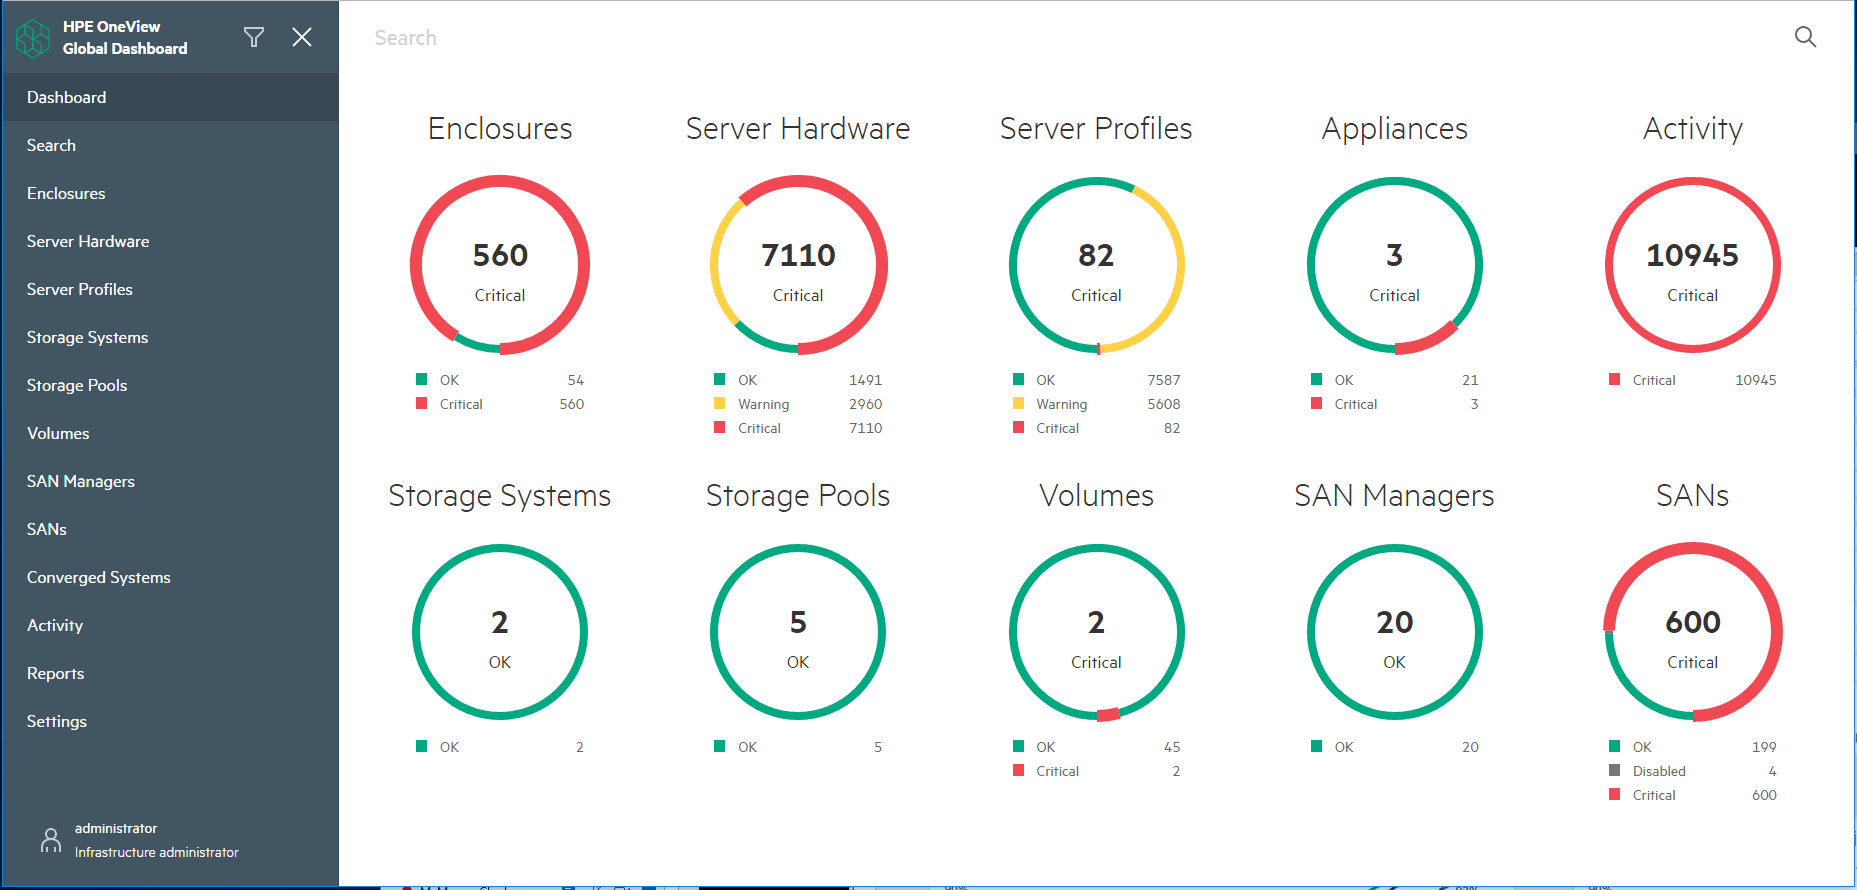
Task: Click Server Hardware OK 1491 legend row
Action: coord(798,380)
